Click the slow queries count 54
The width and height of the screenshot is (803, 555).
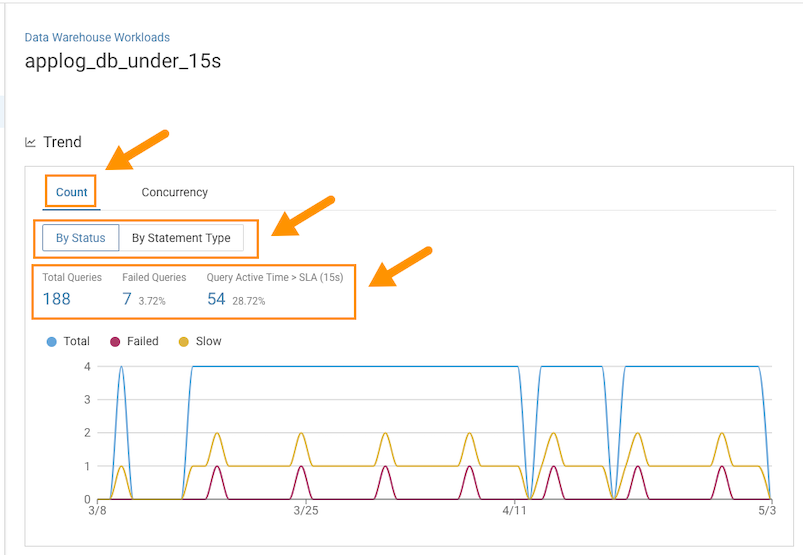[x=216, y=299]
